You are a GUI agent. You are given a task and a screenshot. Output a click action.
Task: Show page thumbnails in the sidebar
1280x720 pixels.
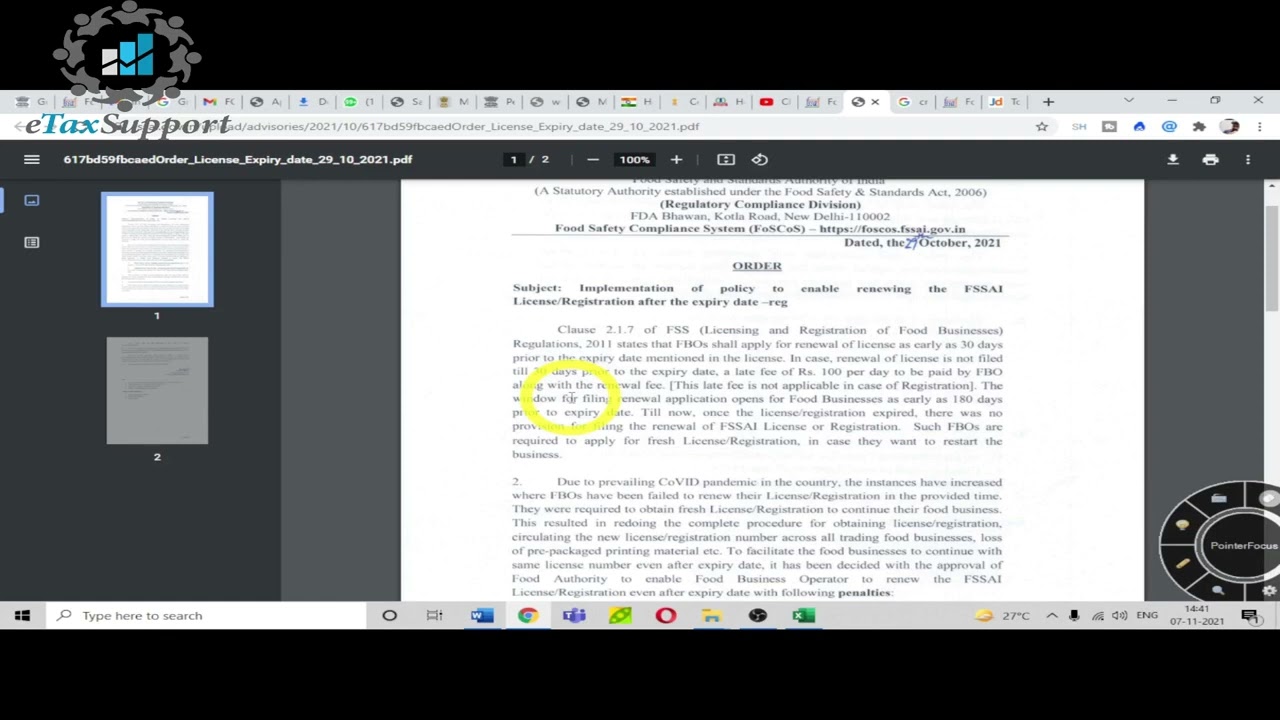[32, 201]
